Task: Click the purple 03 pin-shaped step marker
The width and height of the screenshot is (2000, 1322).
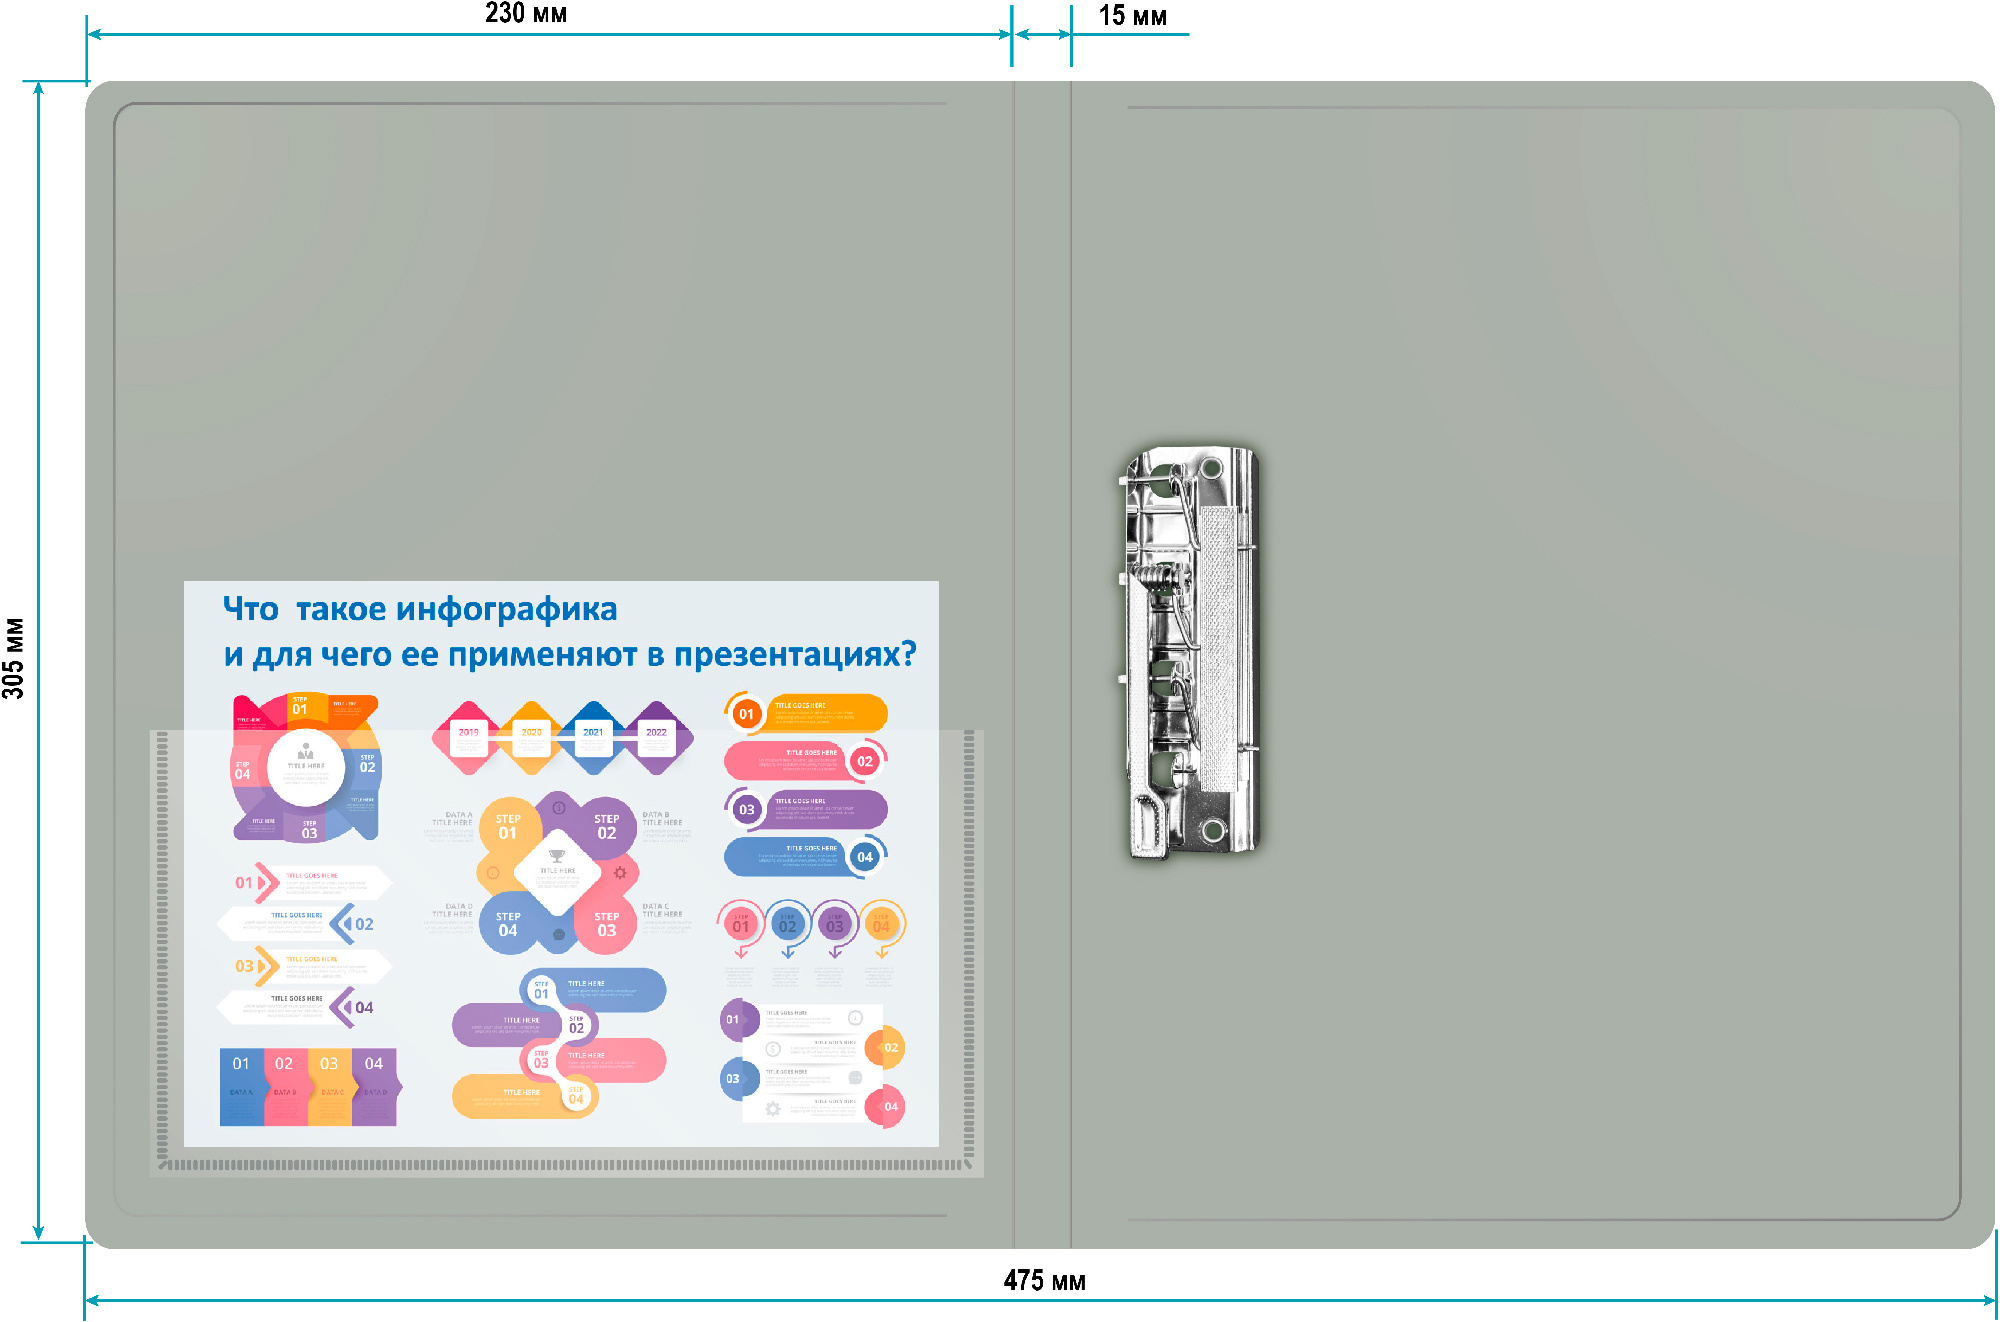Action: (x=834, y=925)
